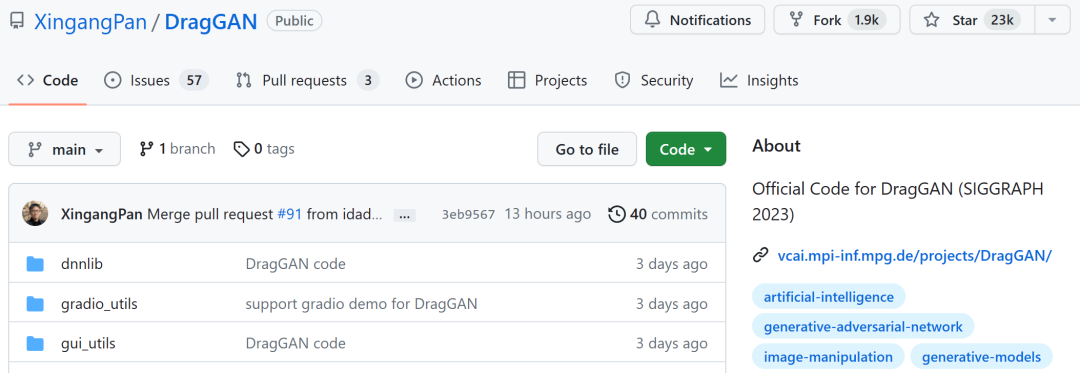Open the support gradio demo commit message
1080x373 pixels.
[362, 303]
